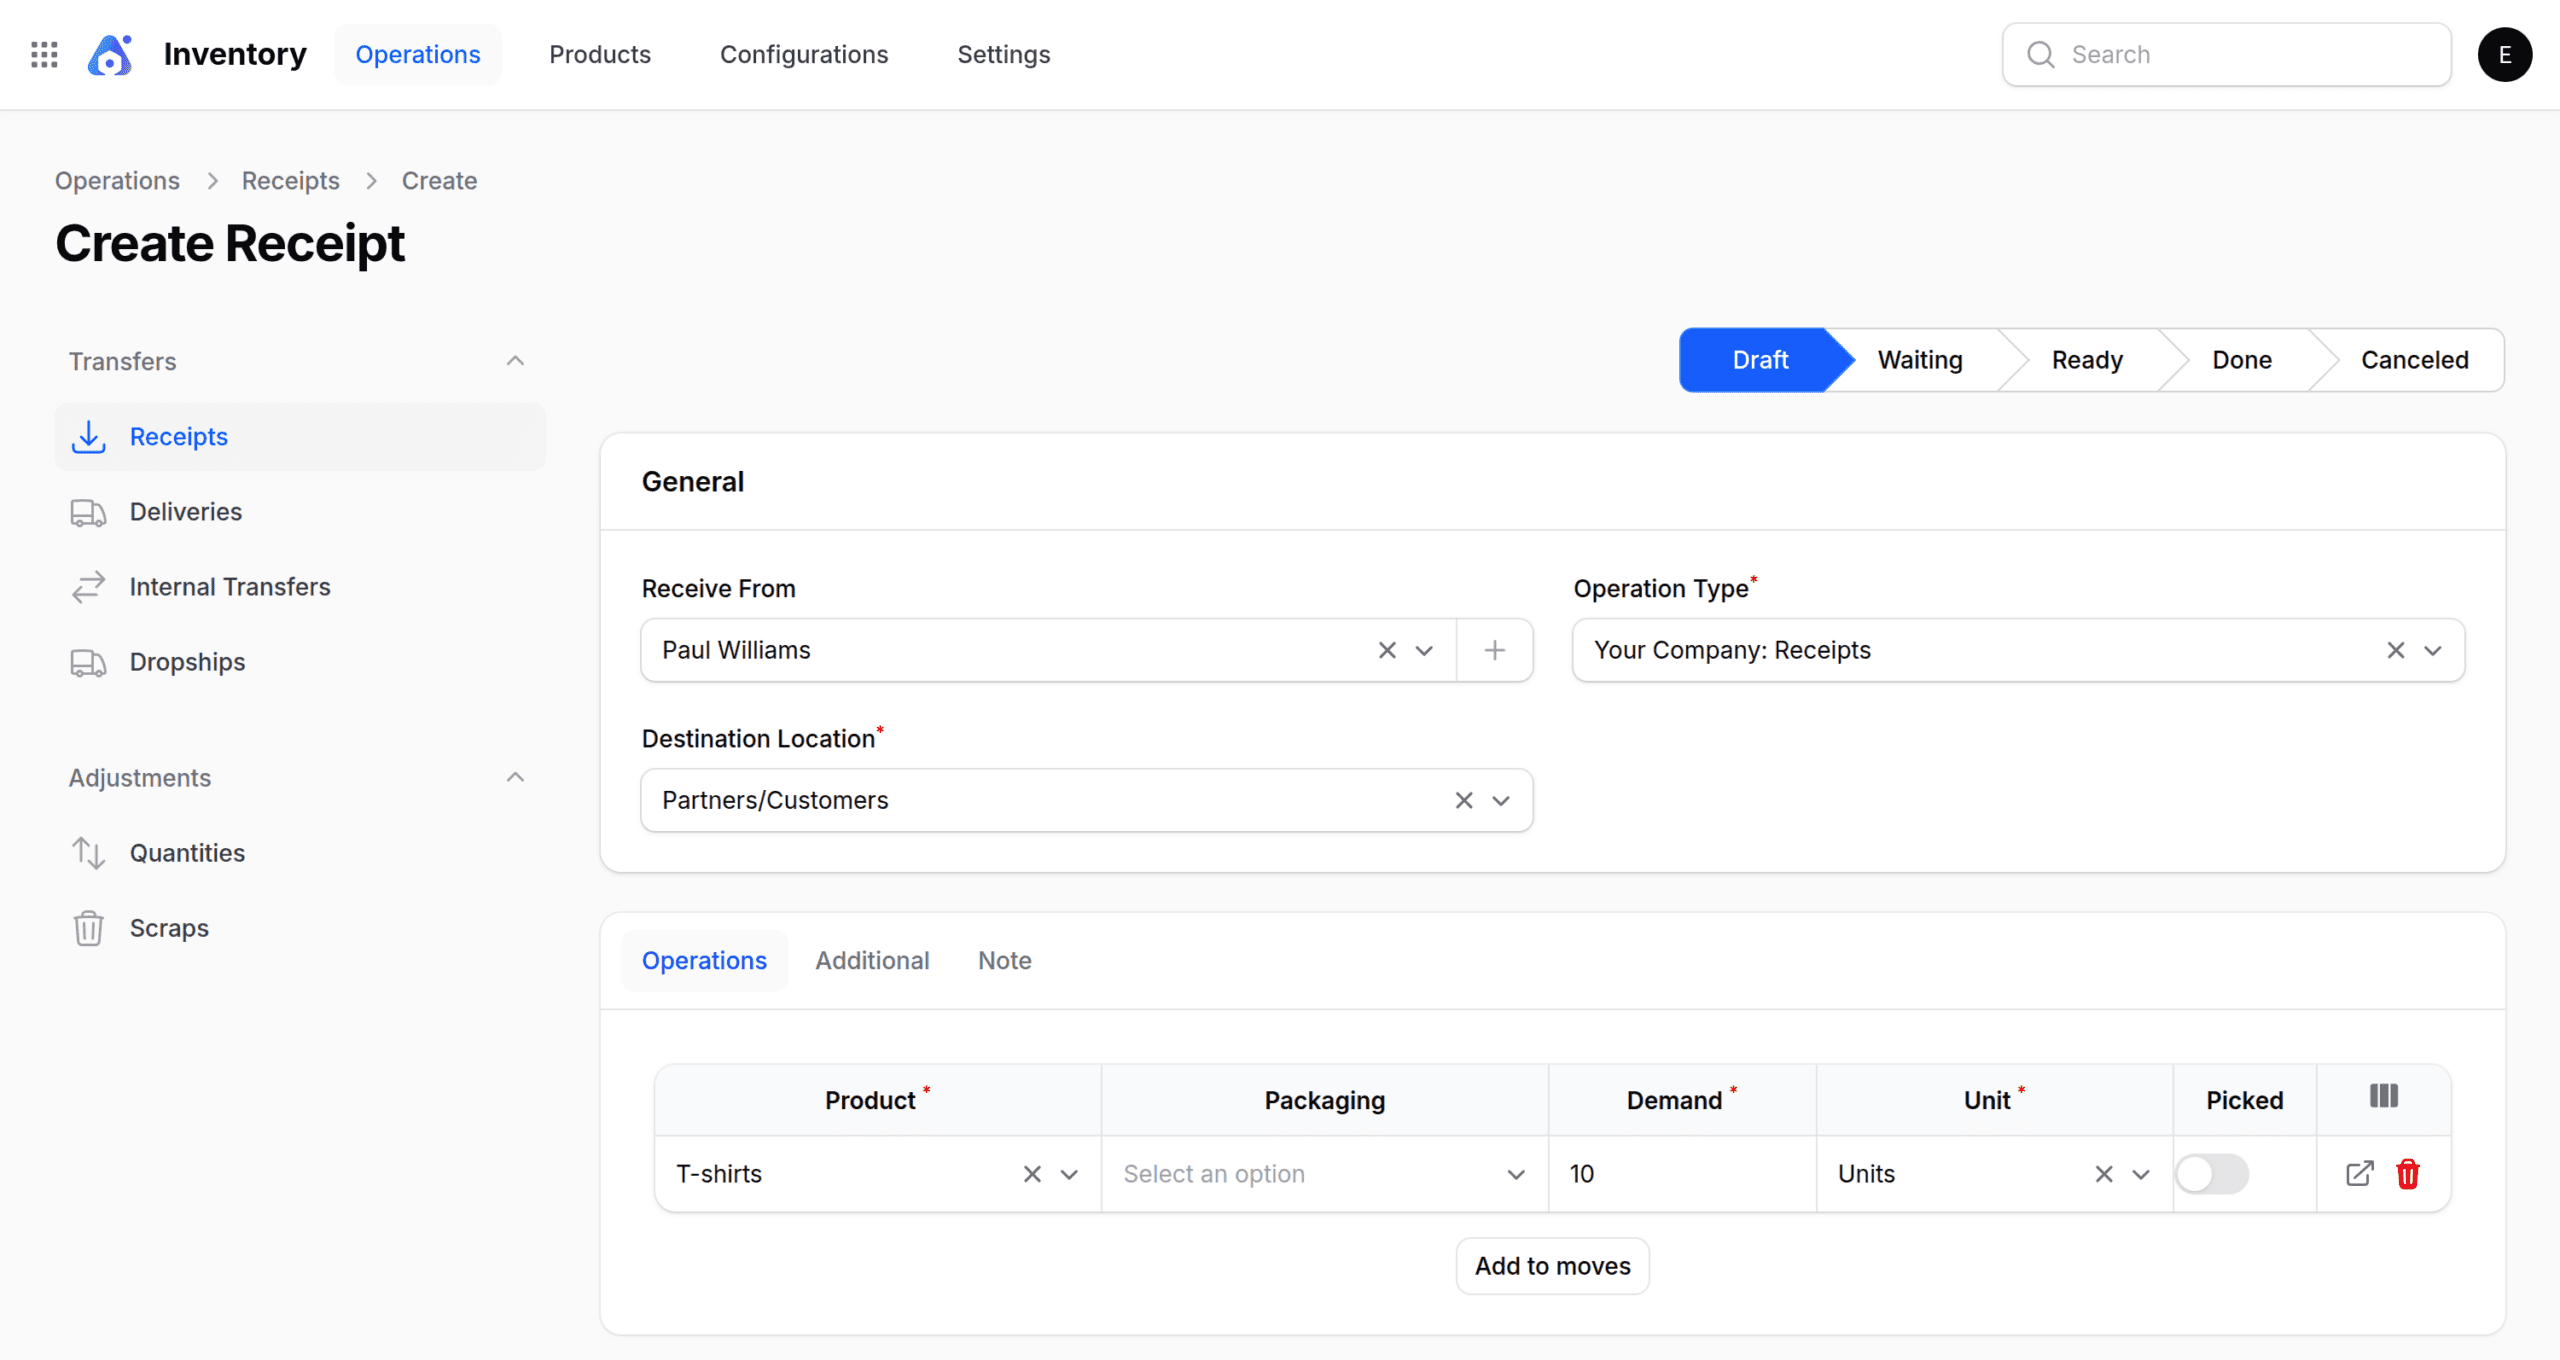2560x1360 pixels.
Task: Open the column visibility icon above the table
Action: tap(2383, 1096)
